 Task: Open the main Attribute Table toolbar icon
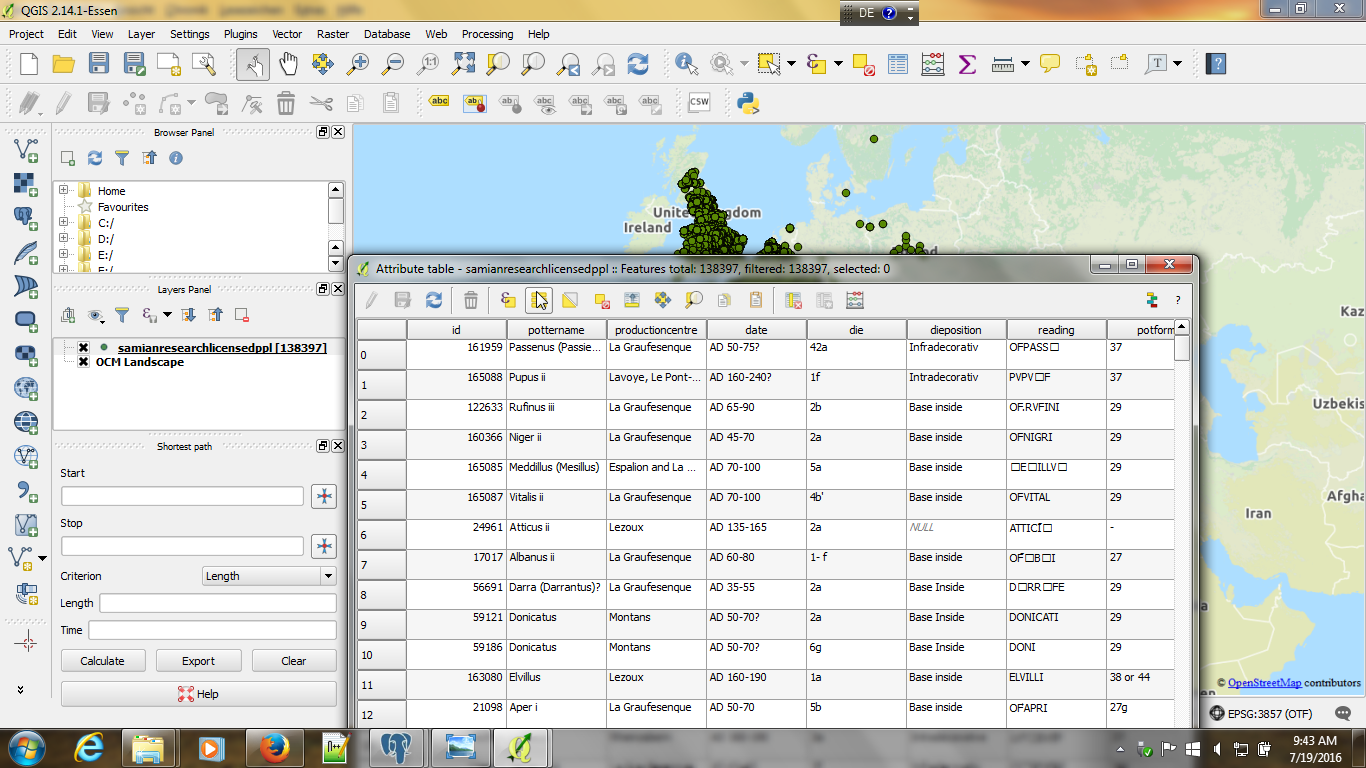[898, 64]
